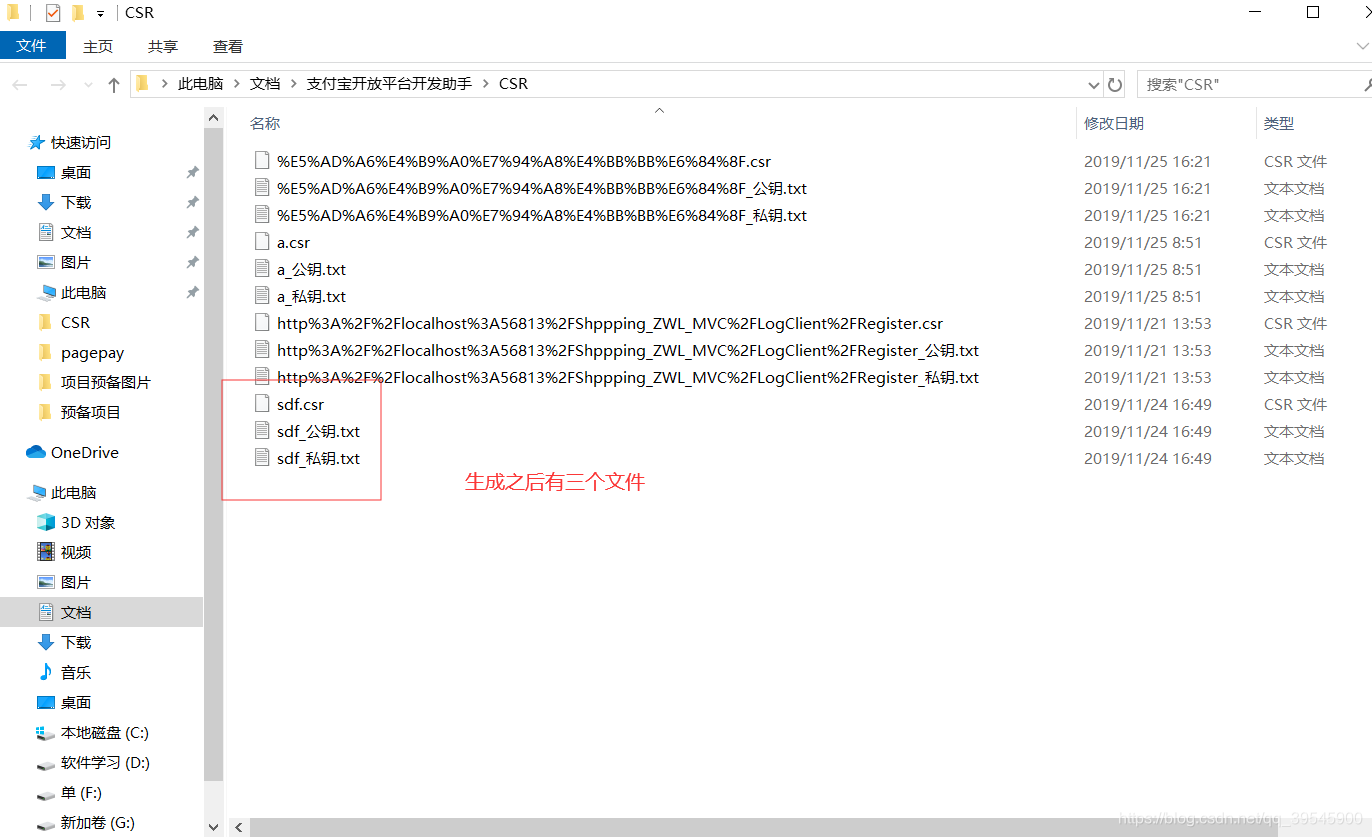The height and width of the screenshot is (837, 1372).
Task: Open the pagepay folder in sidebar
Action: [92, 353]
